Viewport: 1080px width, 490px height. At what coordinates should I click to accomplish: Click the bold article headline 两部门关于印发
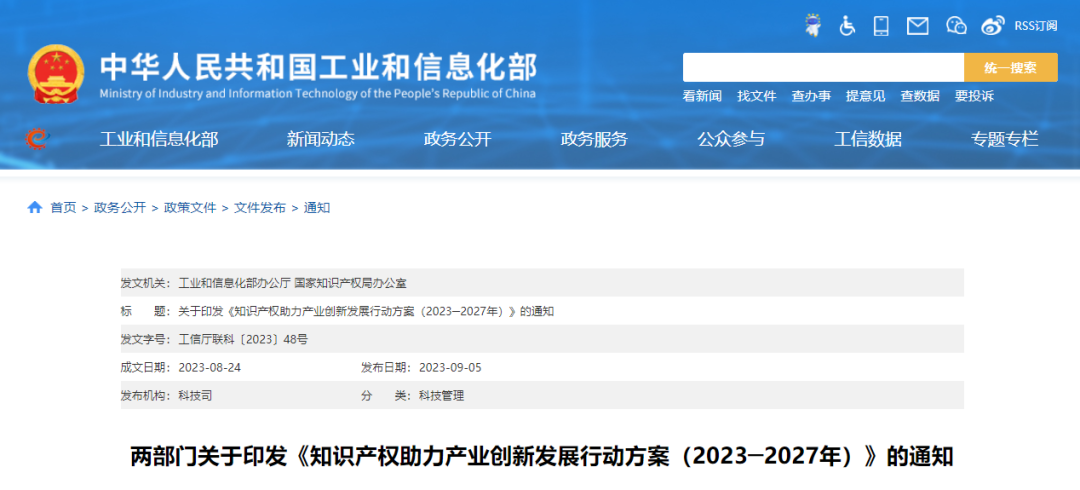pyautogui.click(x=542, y=457)
